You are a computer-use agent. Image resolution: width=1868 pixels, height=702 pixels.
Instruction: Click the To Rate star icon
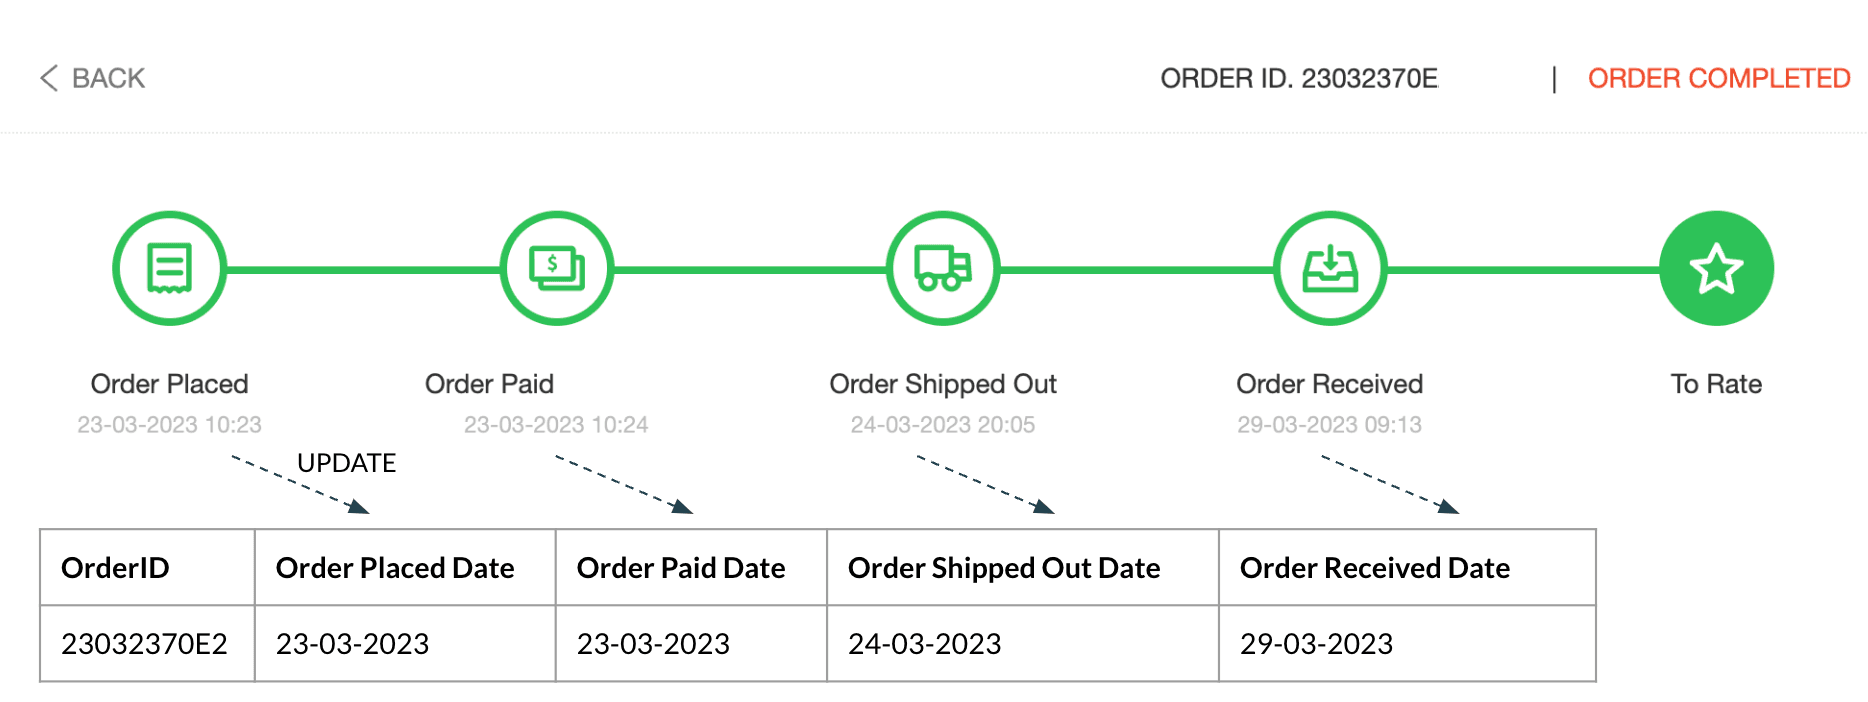[1716, 268]
